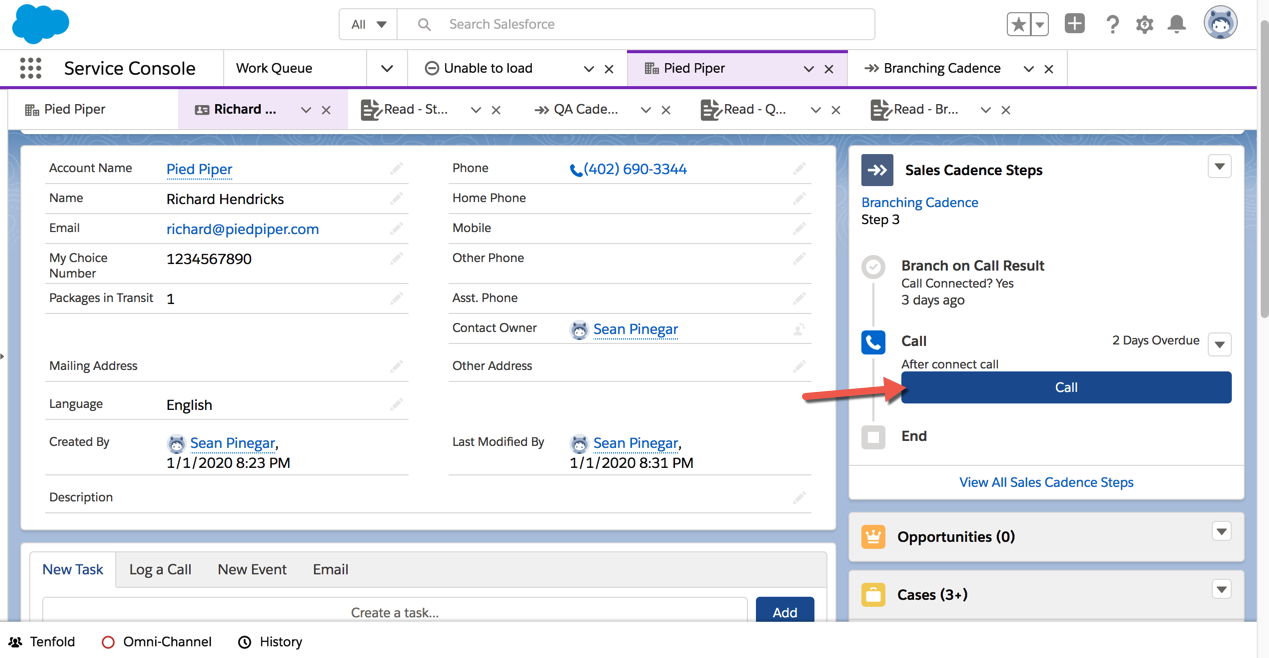Toggle the End step checkbox square
The height and width of the screenshot is (658, 1269).
(873, 437)
